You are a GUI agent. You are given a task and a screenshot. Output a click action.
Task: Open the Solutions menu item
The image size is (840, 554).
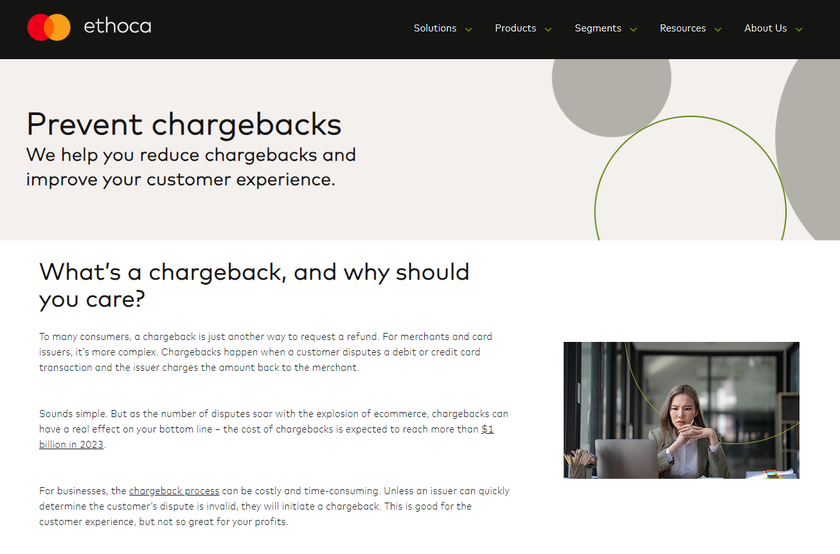435,28
